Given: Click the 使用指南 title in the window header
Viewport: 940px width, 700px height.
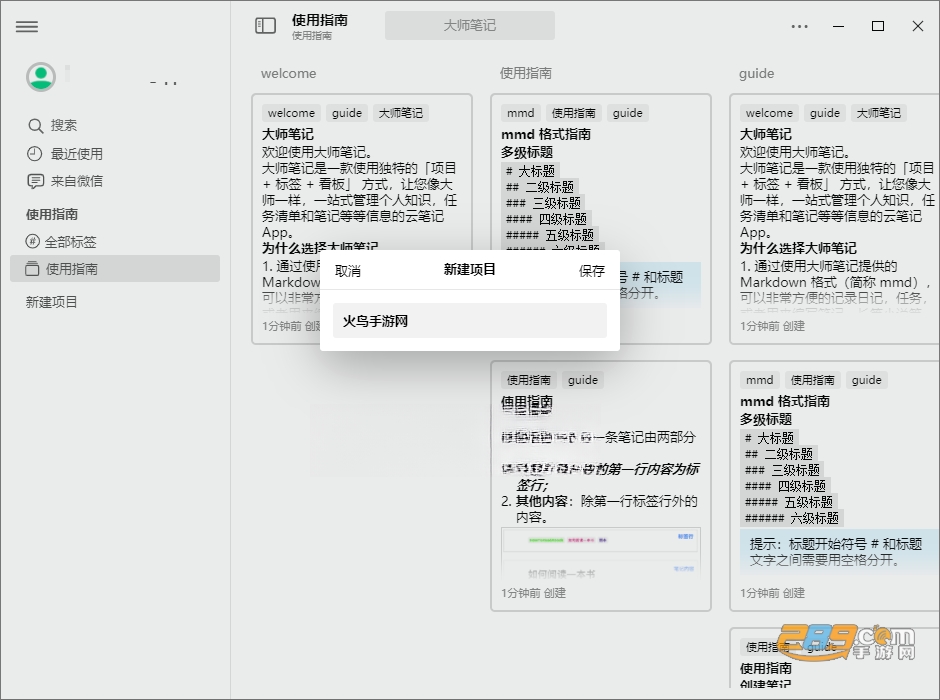Looking at the screenshot, I should [x=320, y=20].
